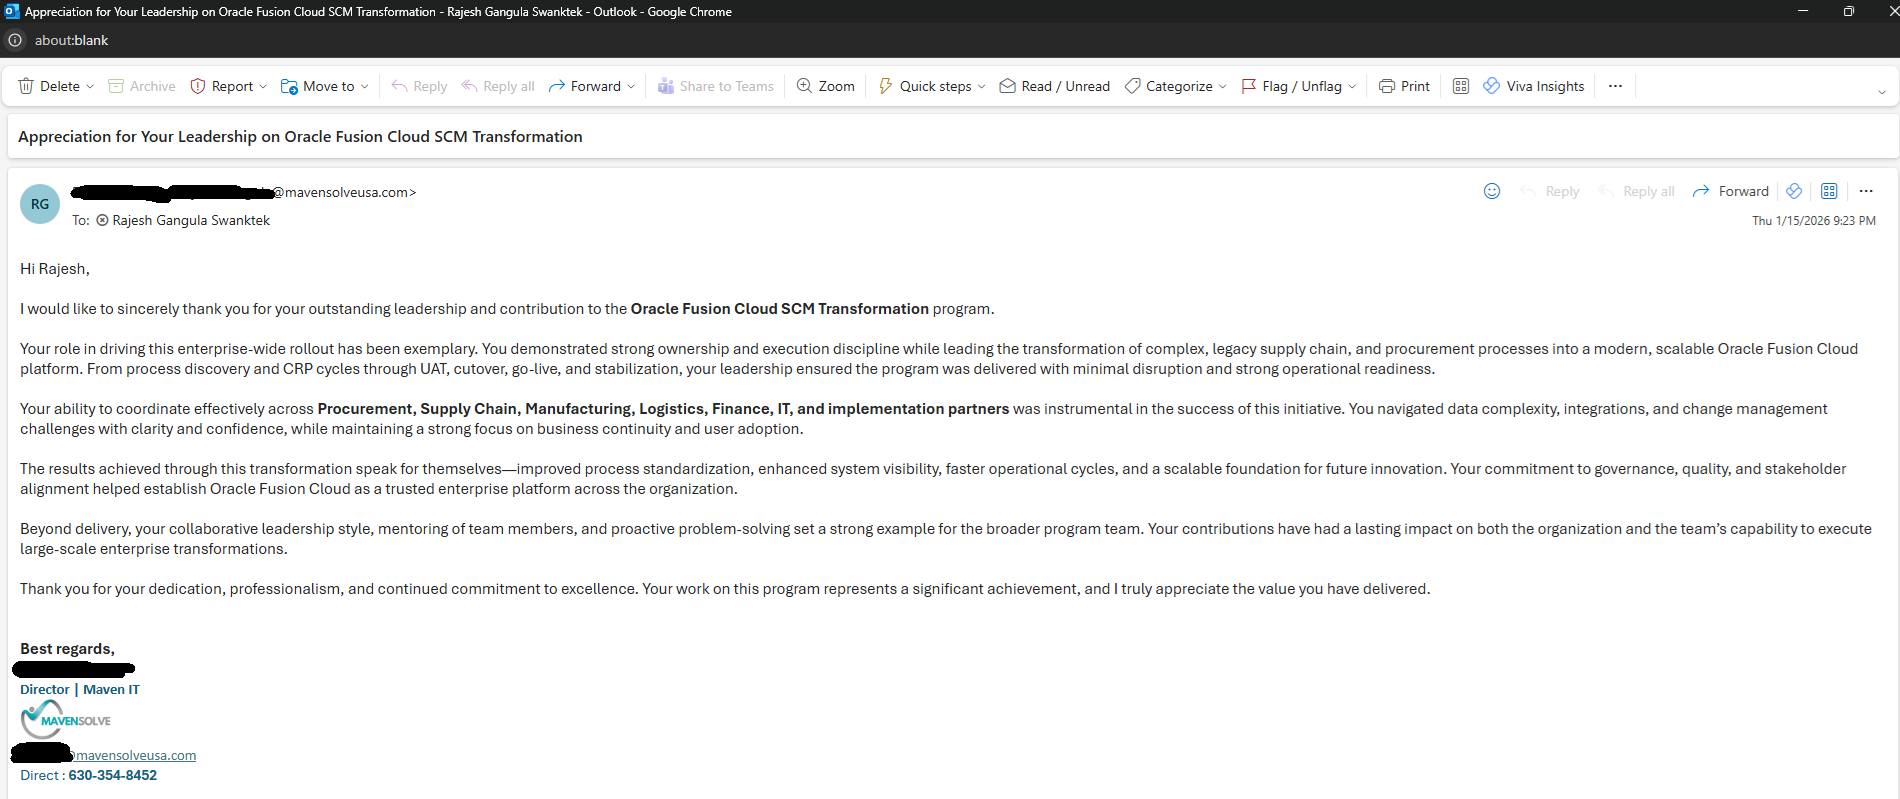1900x799 pixels.
Task: Print this email using the printer icon
Action: [1387, 86]
